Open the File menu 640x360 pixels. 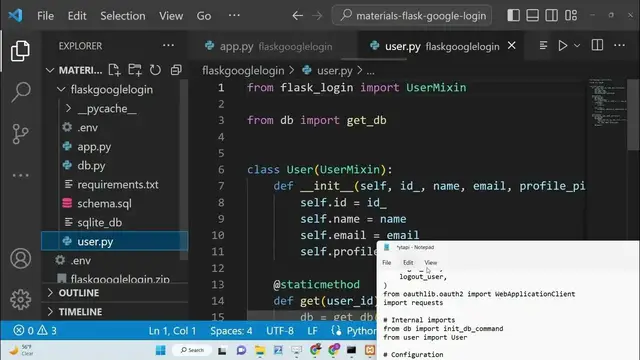[x=45, y=16]
